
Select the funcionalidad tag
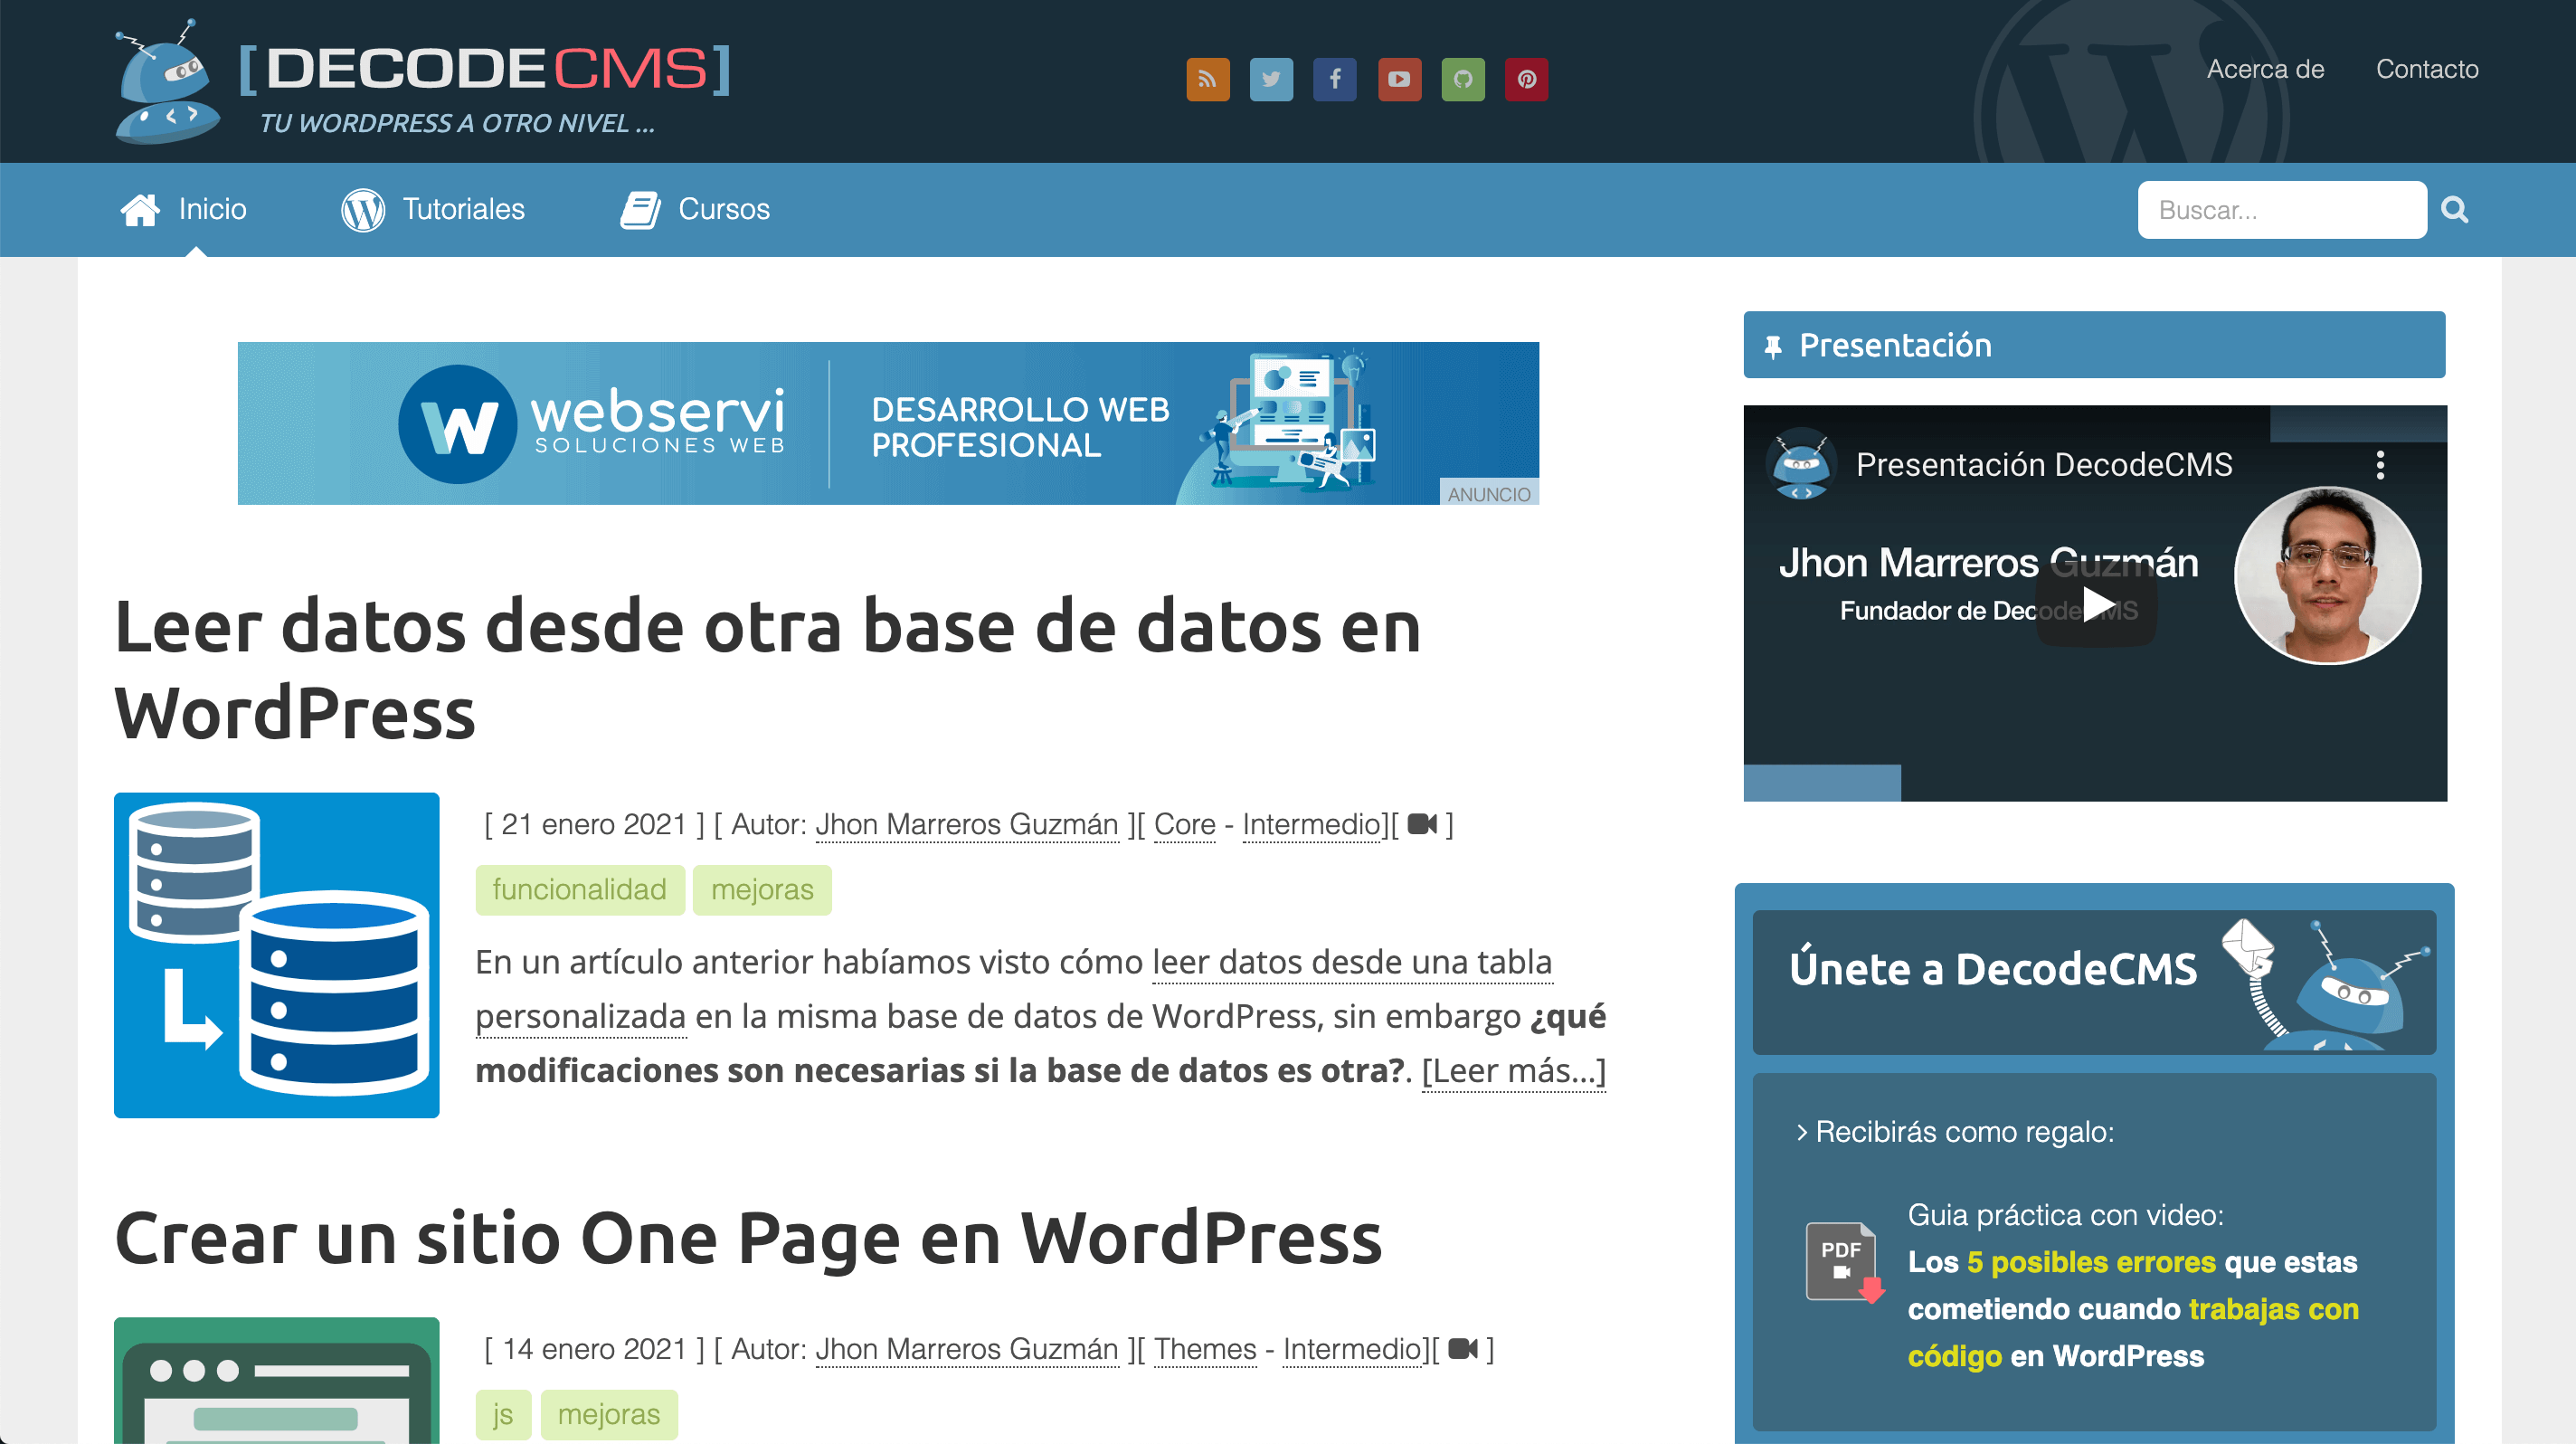(x=580, y=890)
